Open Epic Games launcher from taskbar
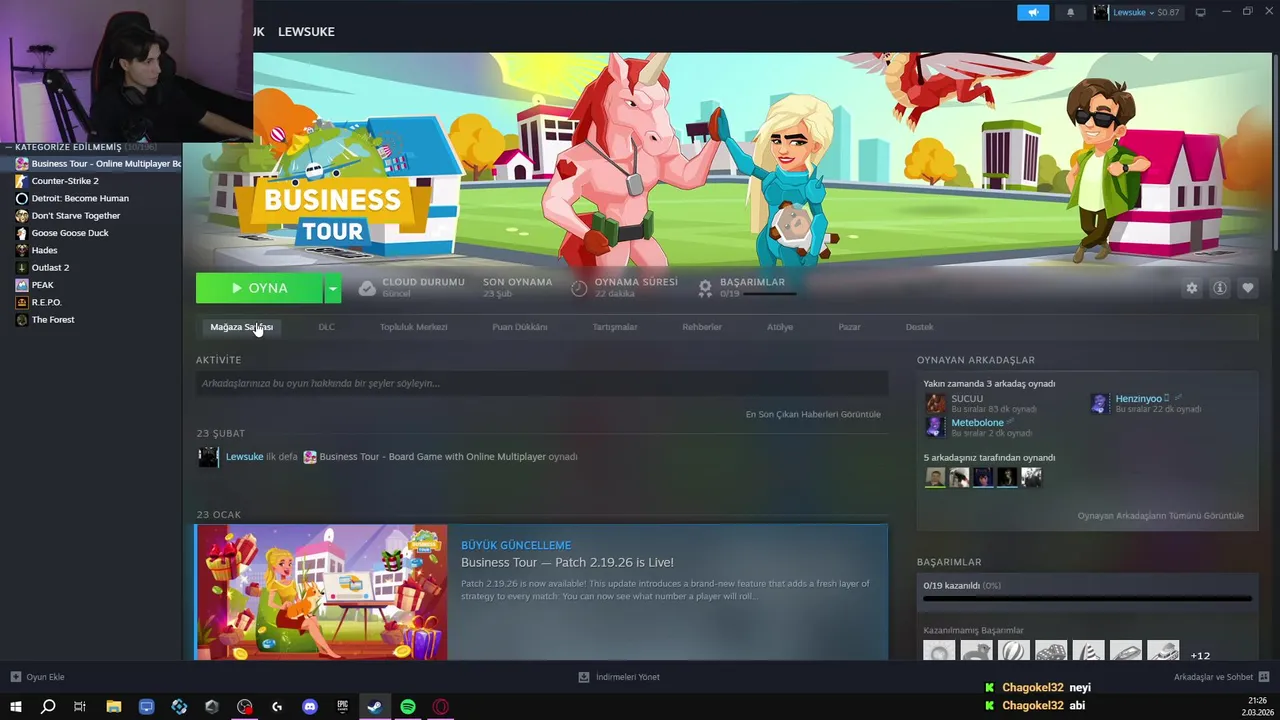 coord(342,707)
